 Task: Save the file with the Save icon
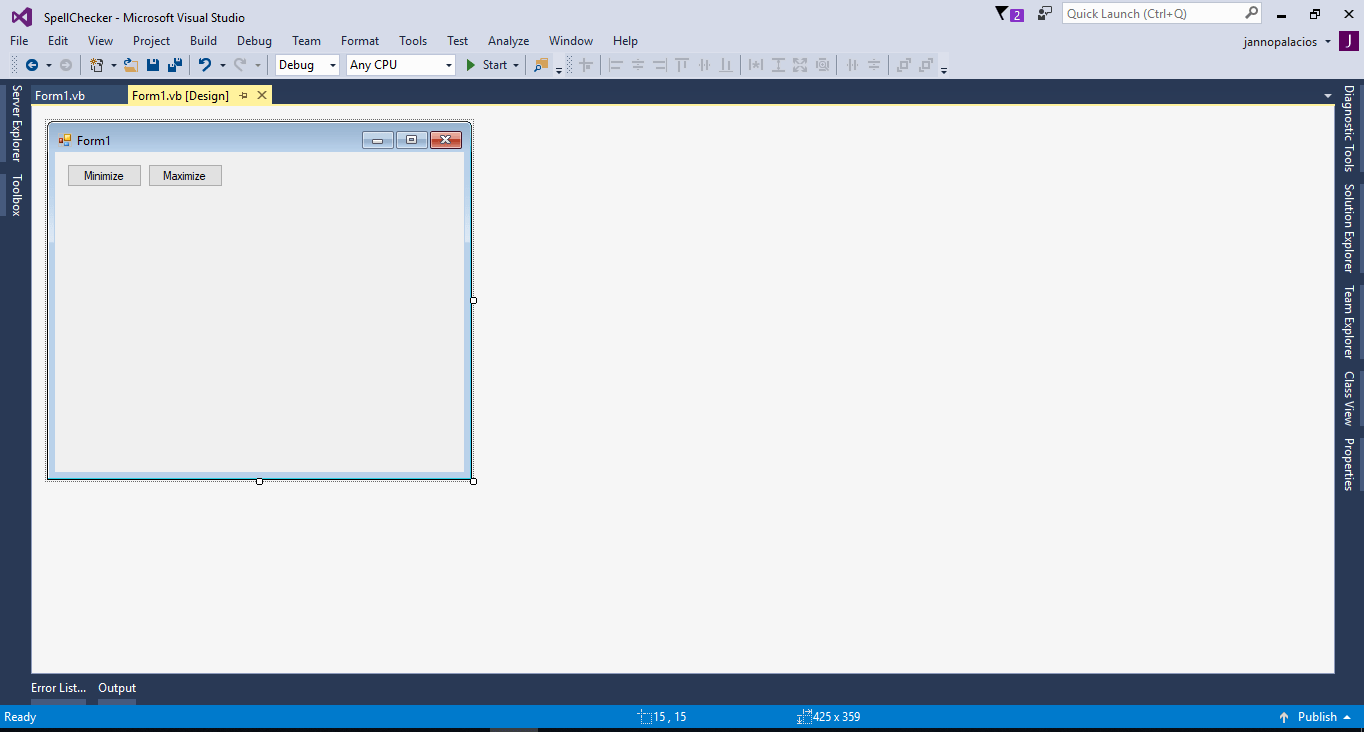tap(153, 65)
